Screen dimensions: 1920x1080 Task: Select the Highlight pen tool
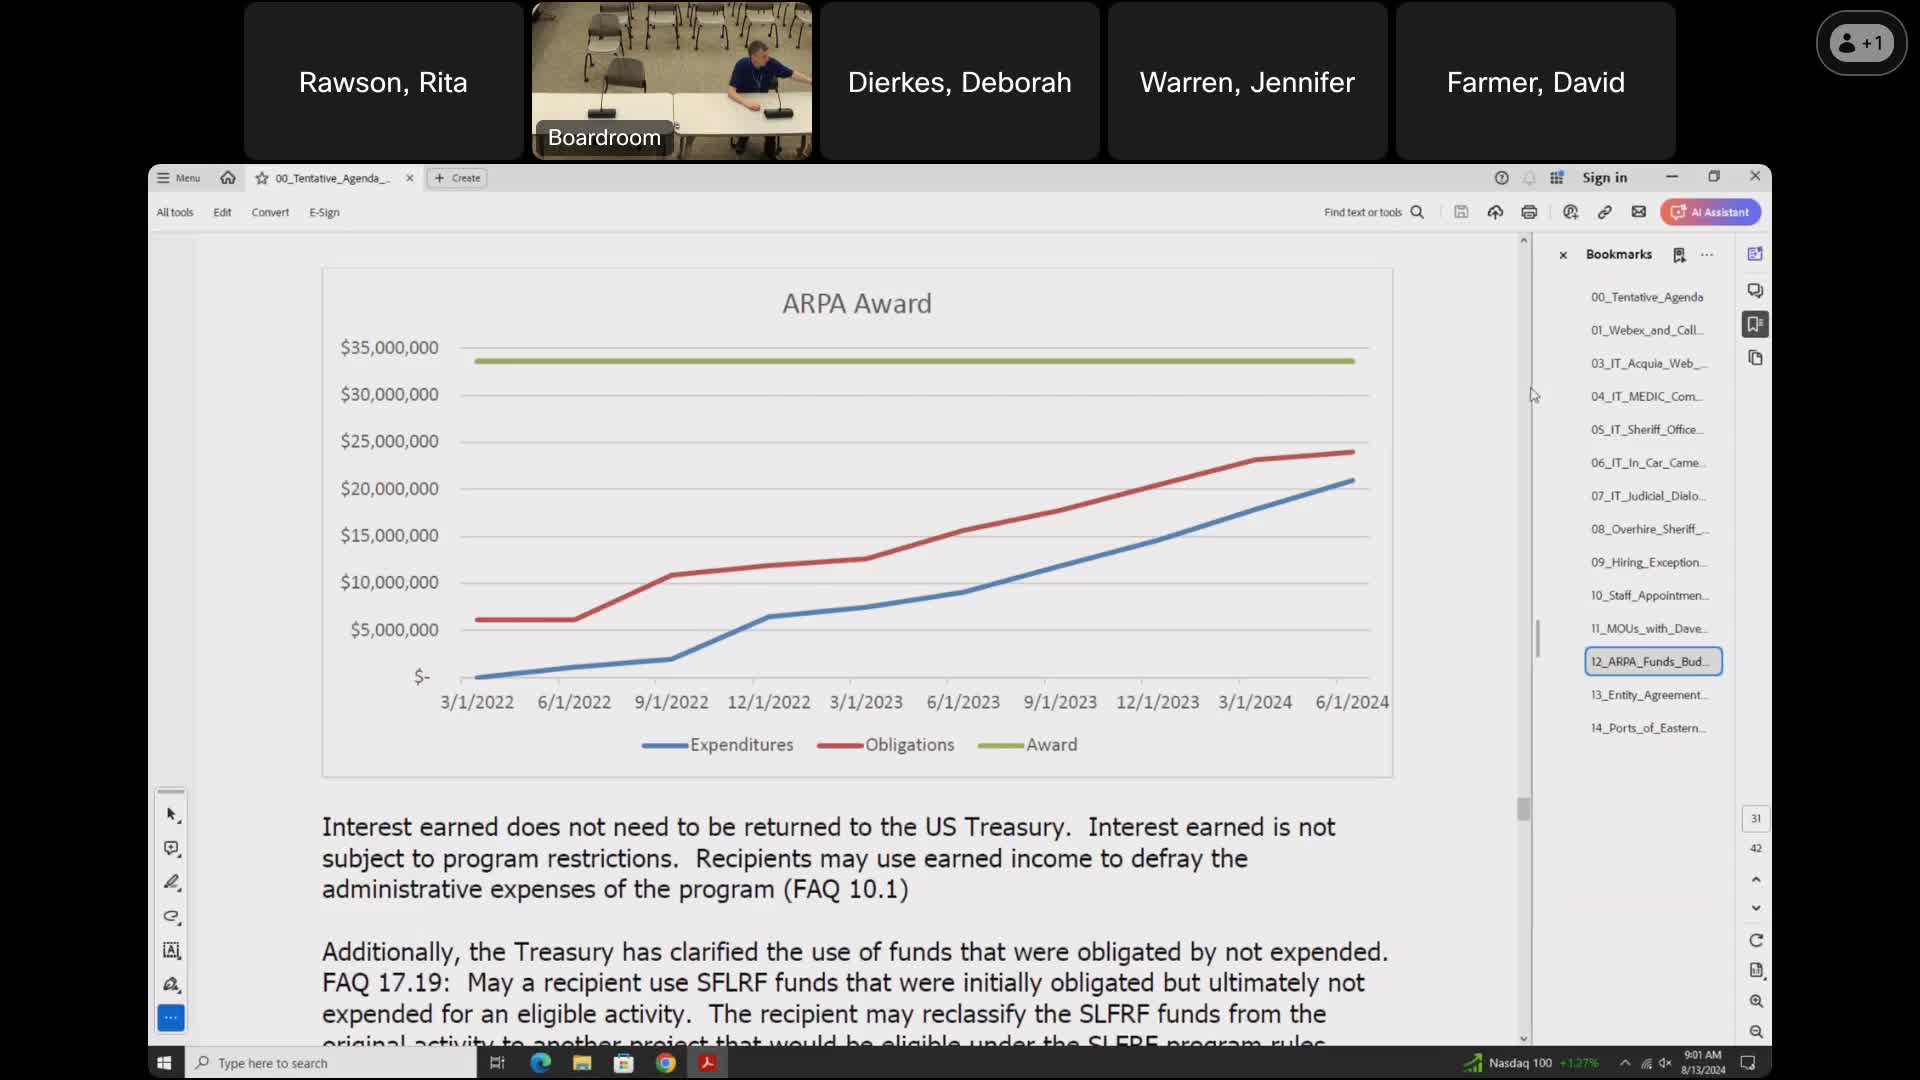172,882
